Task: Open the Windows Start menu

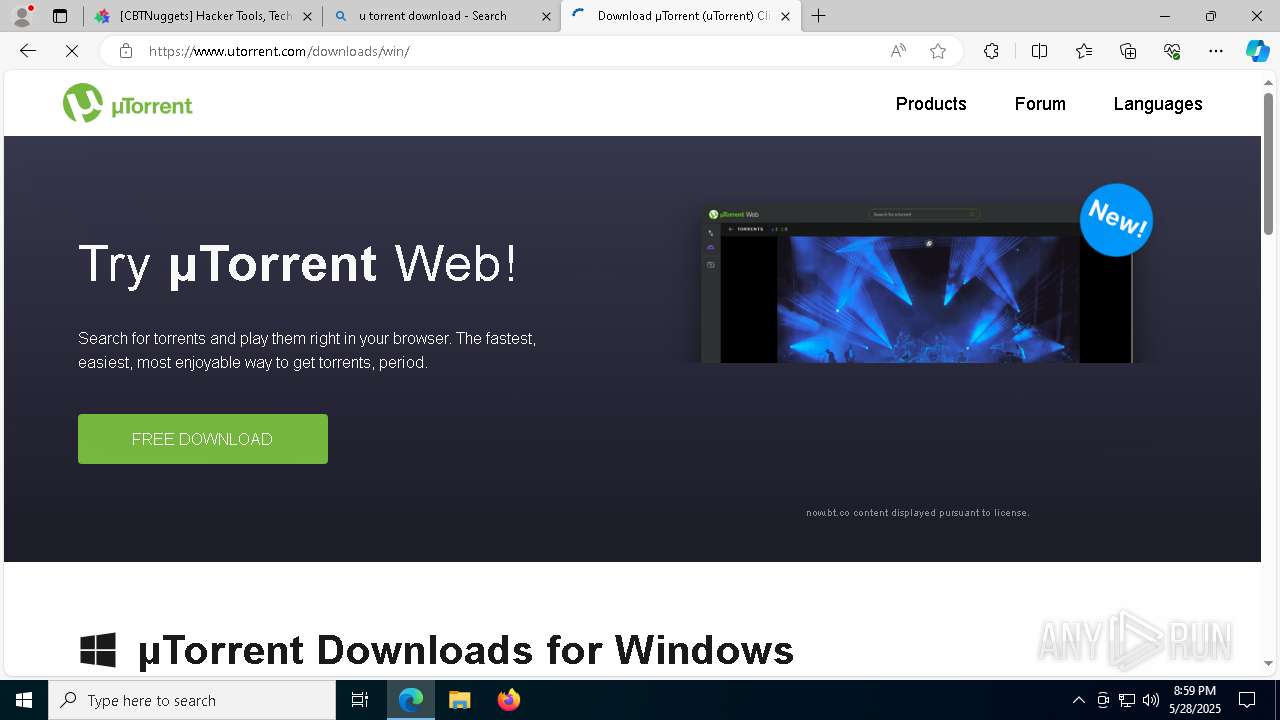Action: pyautogui.click(x=24, y=700)
